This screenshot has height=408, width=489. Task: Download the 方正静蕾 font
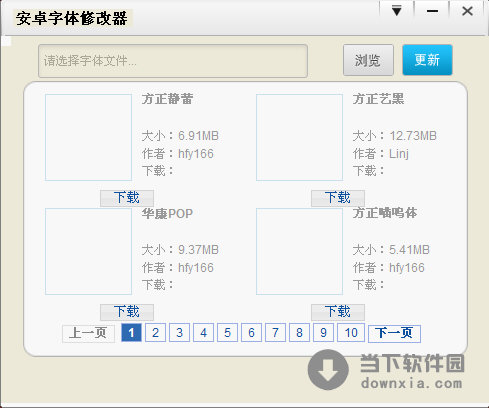[x=127, y=198]
